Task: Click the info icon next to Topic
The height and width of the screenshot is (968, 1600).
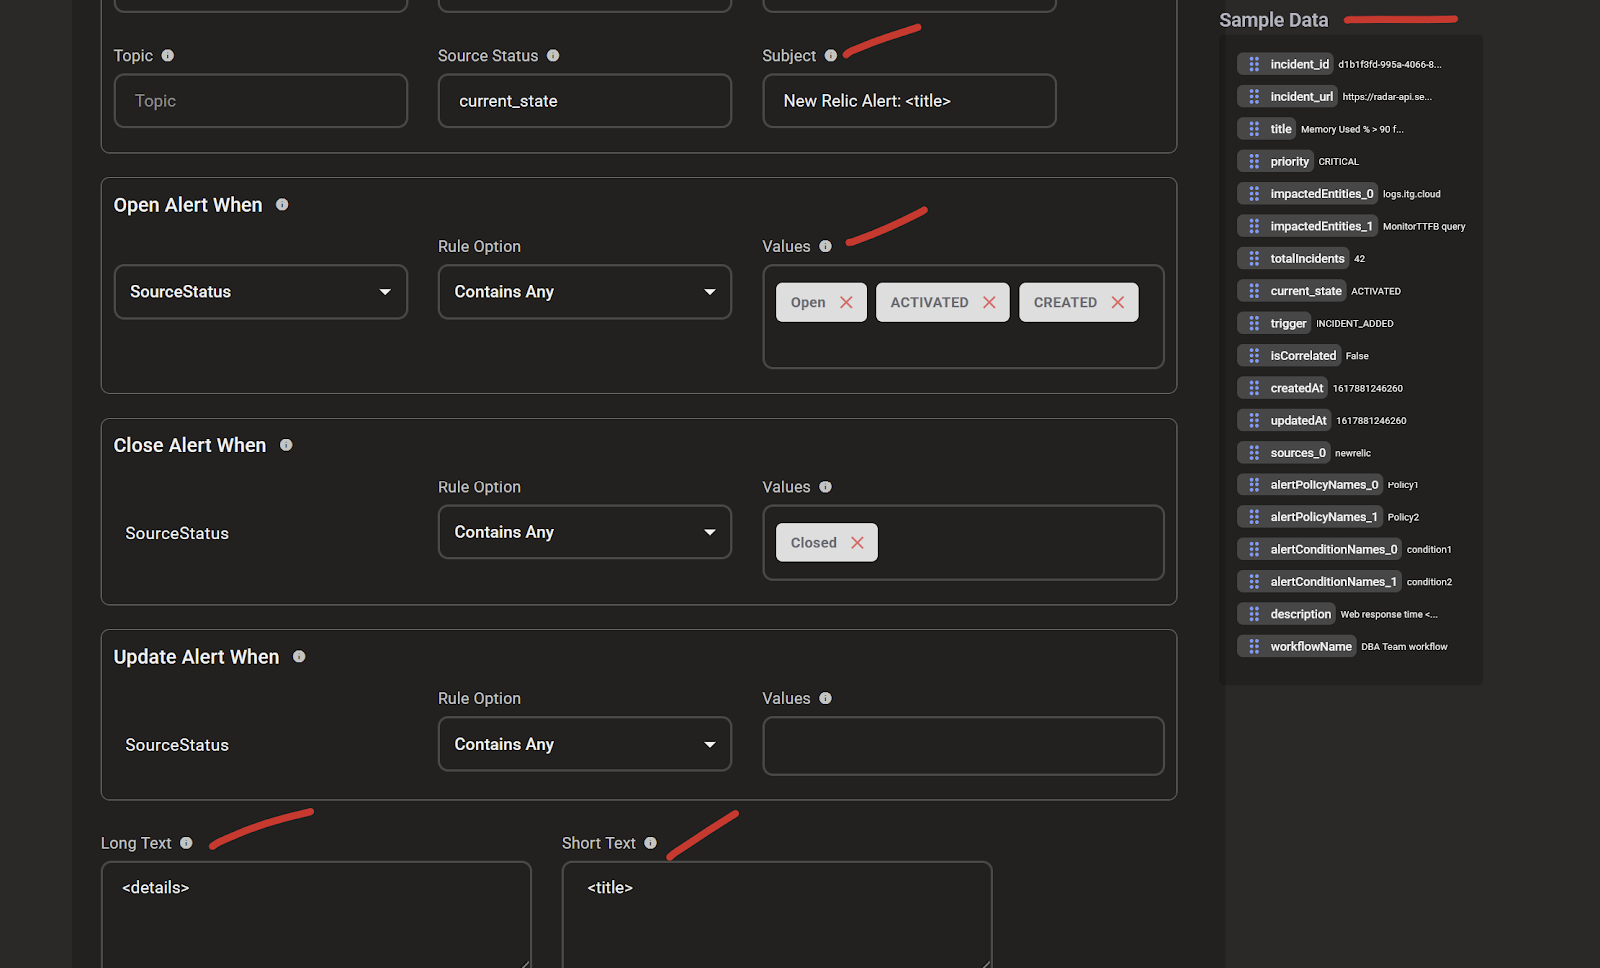Action: tap(168, 56)
